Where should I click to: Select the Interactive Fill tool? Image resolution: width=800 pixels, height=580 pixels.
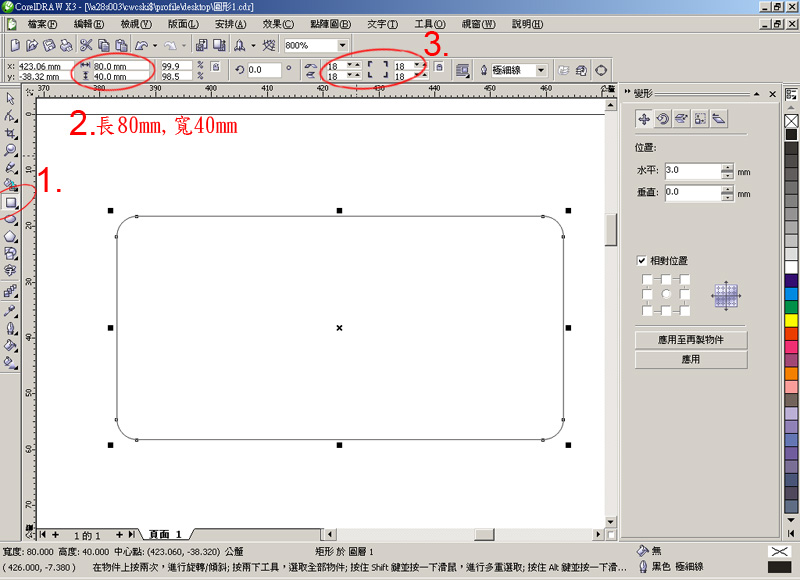coord(10,363)
